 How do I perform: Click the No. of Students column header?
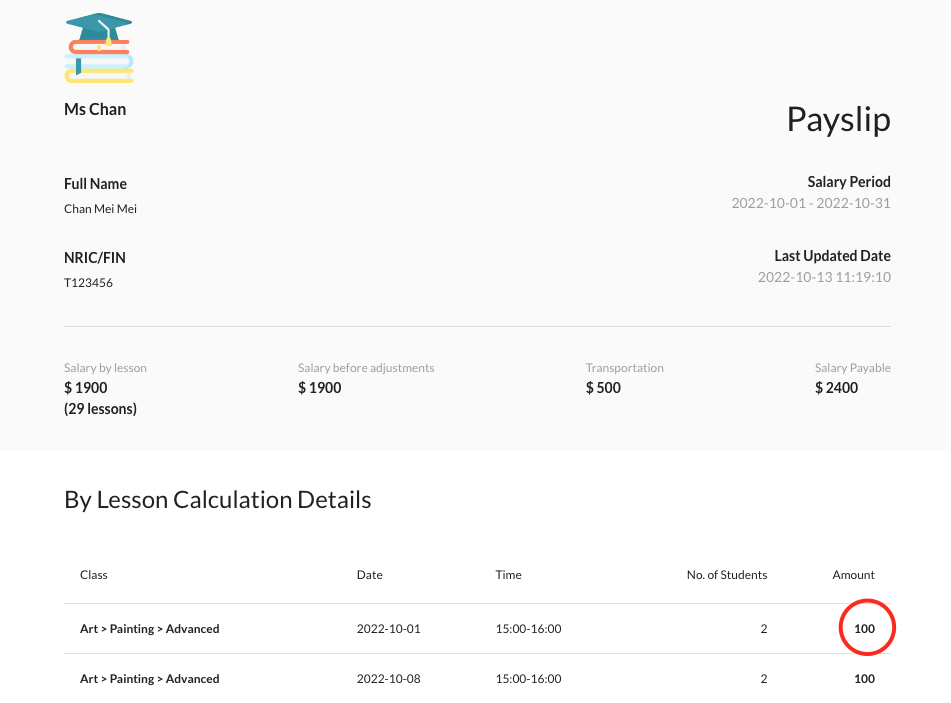coord(726,575)
